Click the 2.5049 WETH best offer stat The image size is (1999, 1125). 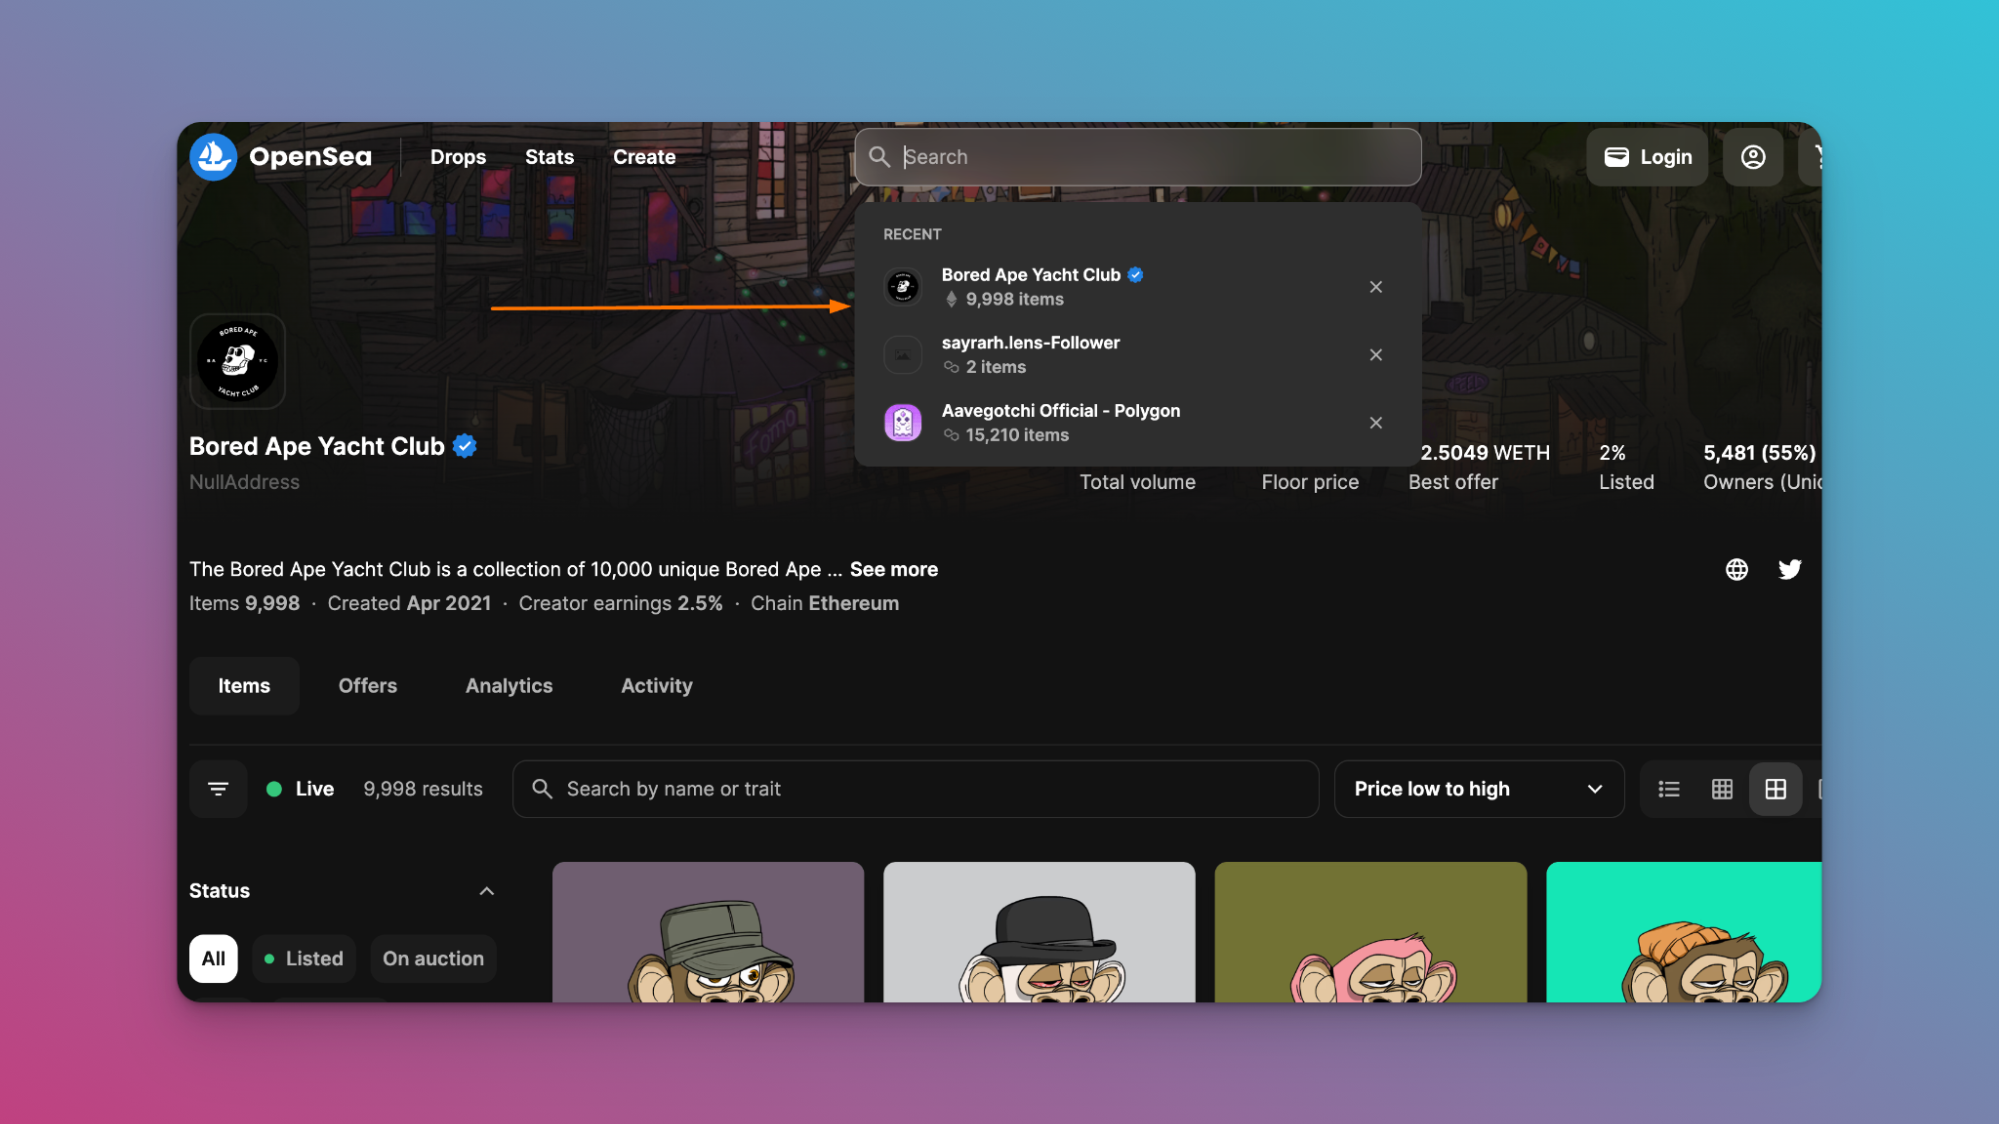coord(1479,467)
